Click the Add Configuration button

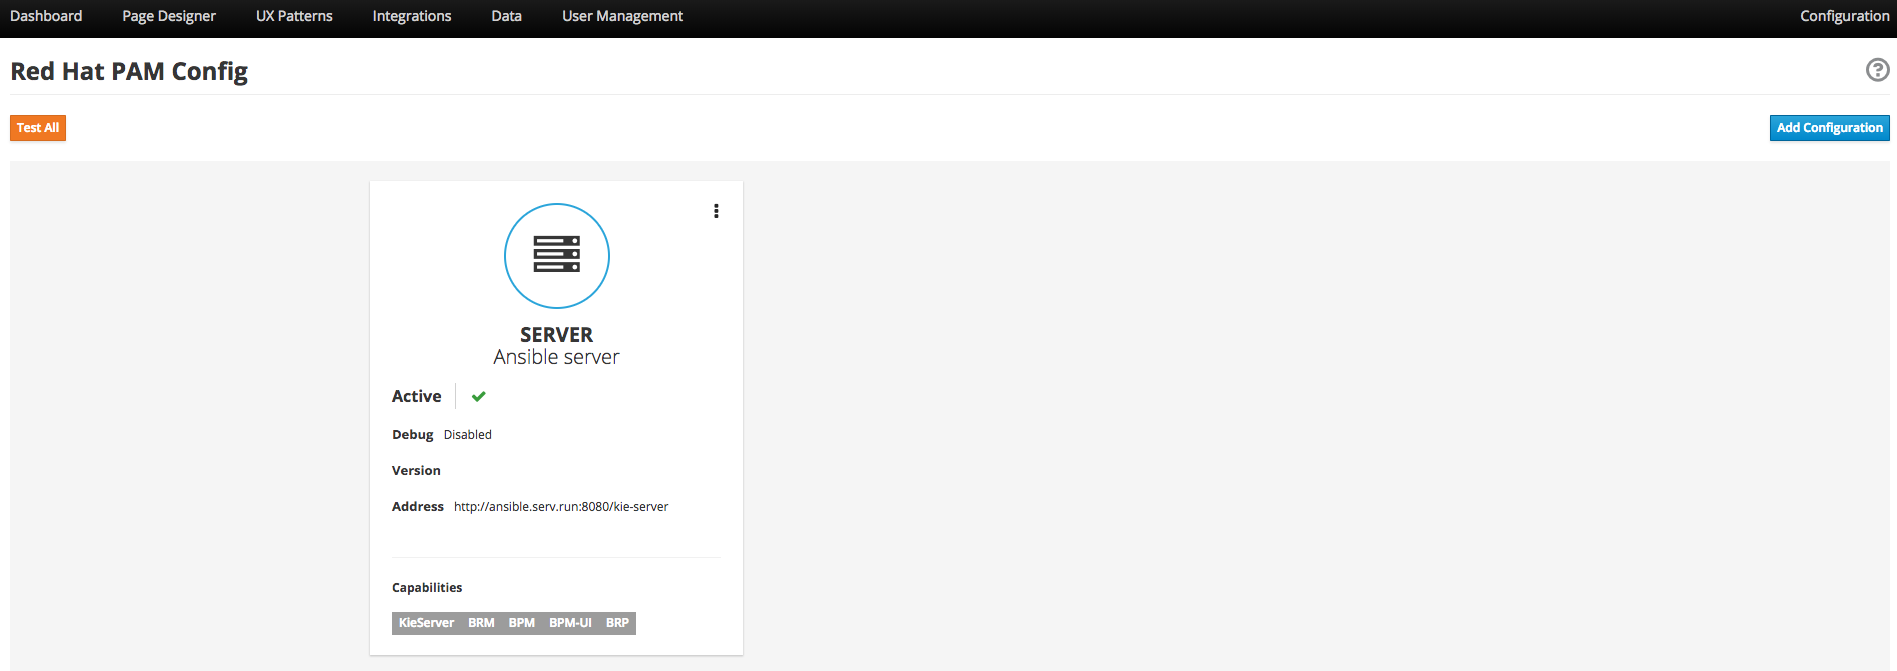(x=1829, y=128)
